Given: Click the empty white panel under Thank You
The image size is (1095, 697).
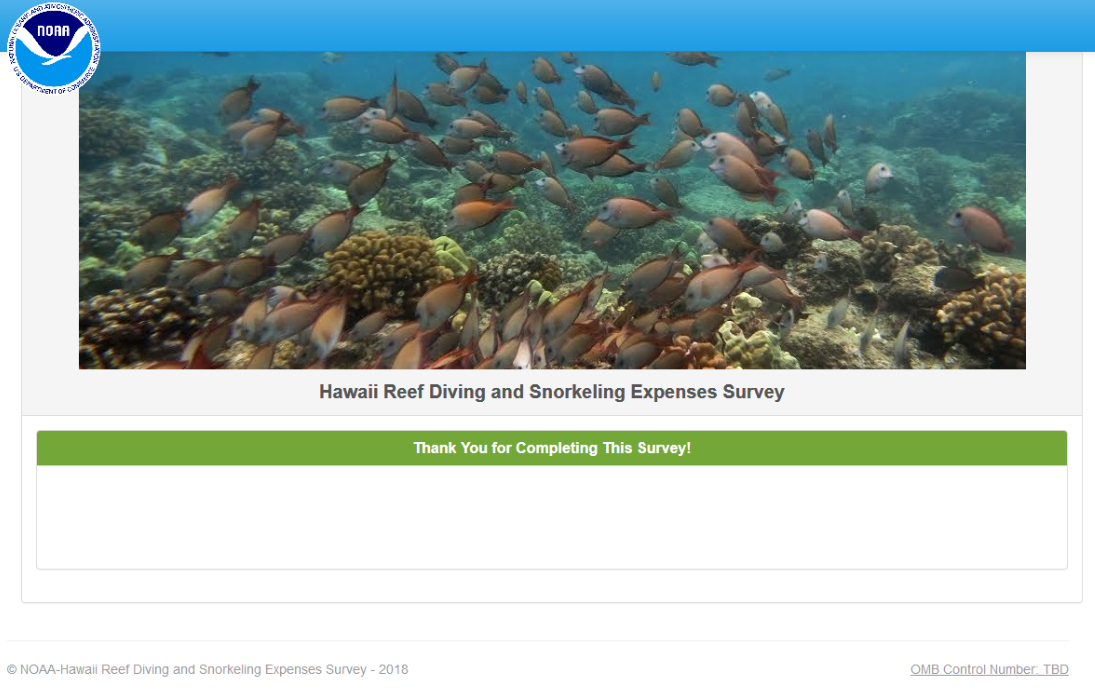Looking at the screenshot, I should tap(552, 517).
